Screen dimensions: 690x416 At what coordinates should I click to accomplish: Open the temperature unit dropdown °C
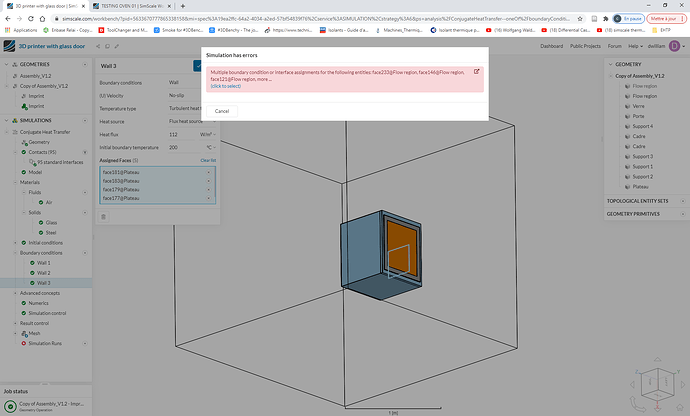(211, 147)
